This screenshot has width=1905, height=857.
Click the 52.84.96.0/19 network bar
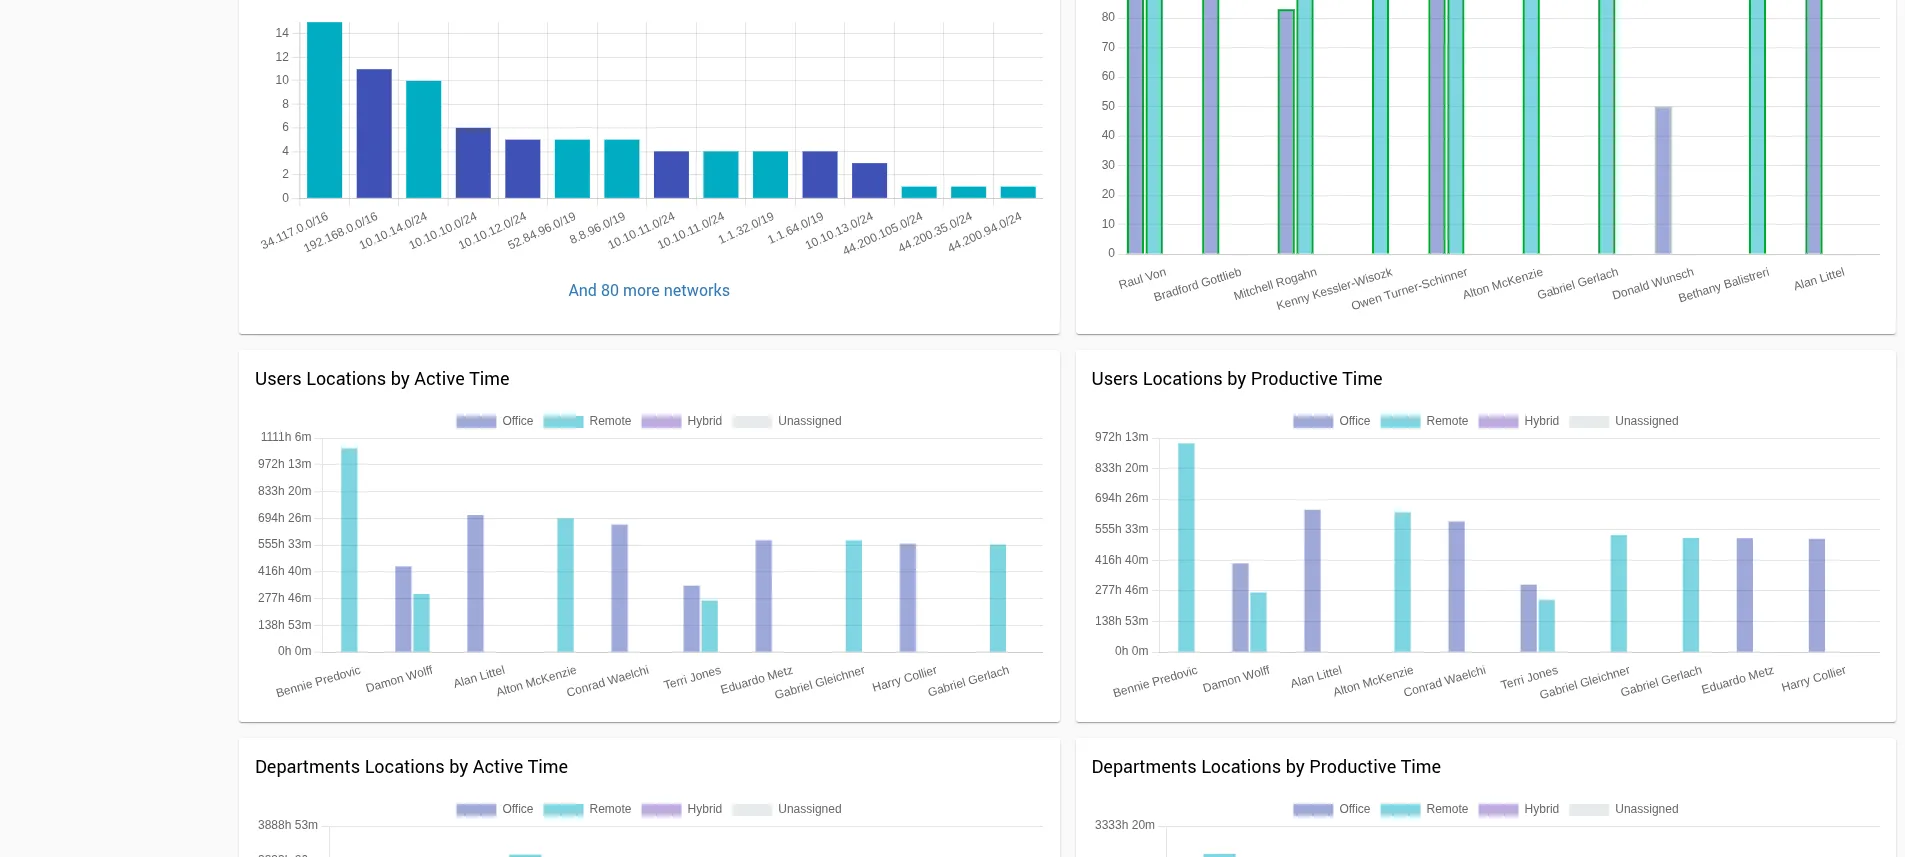click(x=572, y=169)
